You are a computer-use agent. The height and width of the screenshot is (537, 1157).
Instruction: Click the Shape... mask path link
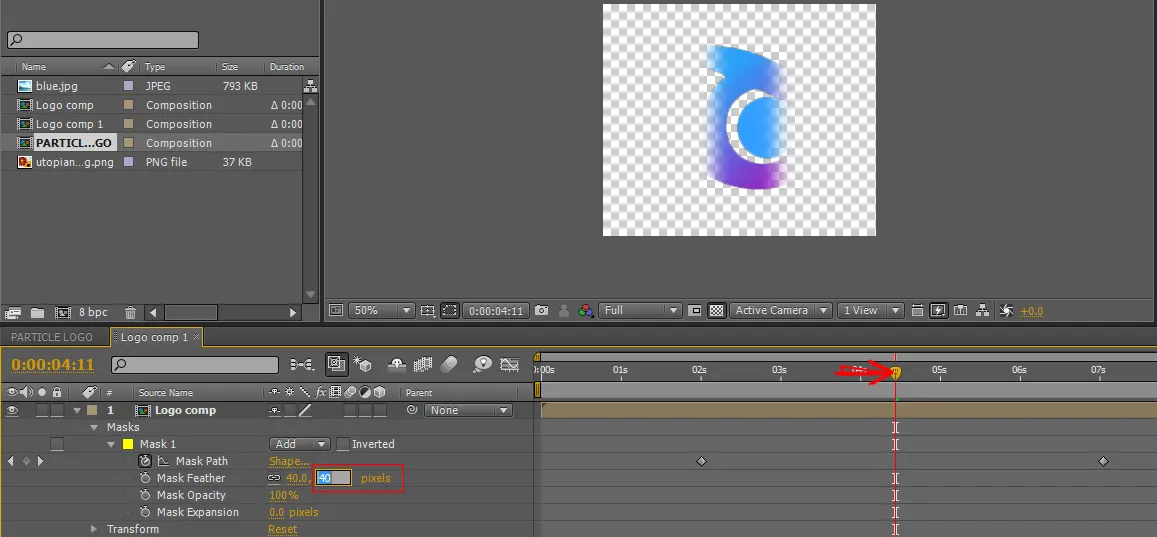[x=289, y=461]
